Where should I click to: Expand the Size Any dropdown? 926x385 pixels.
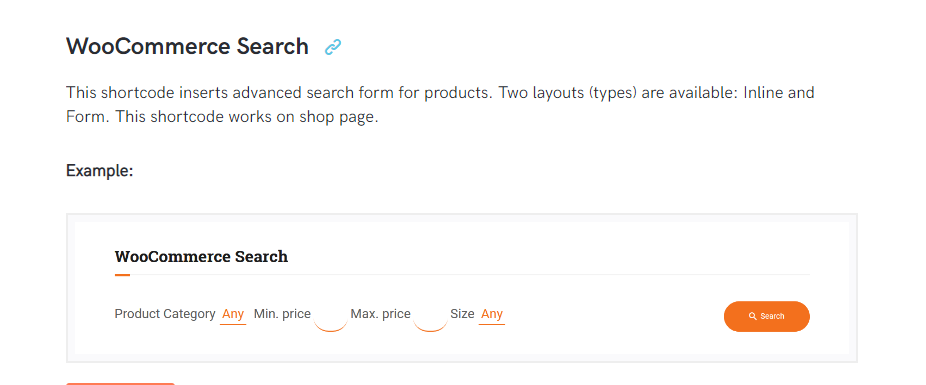click(x=491, y=315)
